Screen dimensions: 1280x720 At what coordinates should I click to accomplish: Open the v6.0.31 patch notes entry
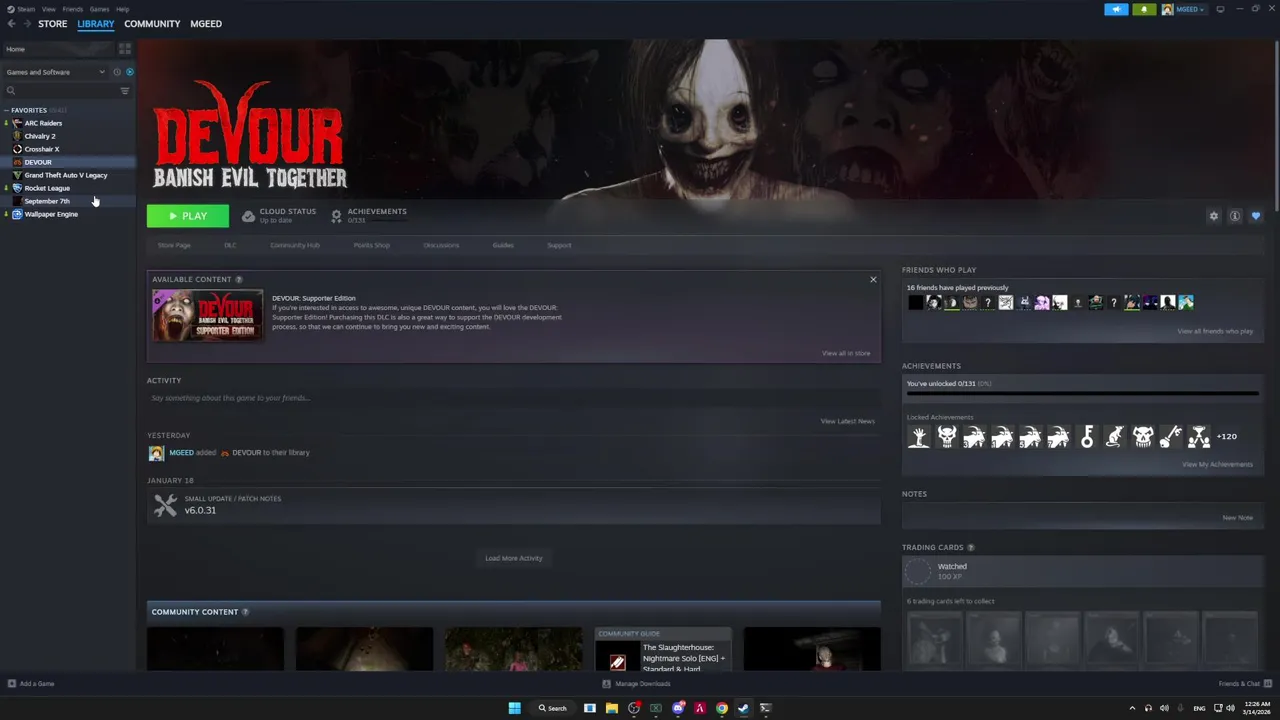[x=514, y=505]
